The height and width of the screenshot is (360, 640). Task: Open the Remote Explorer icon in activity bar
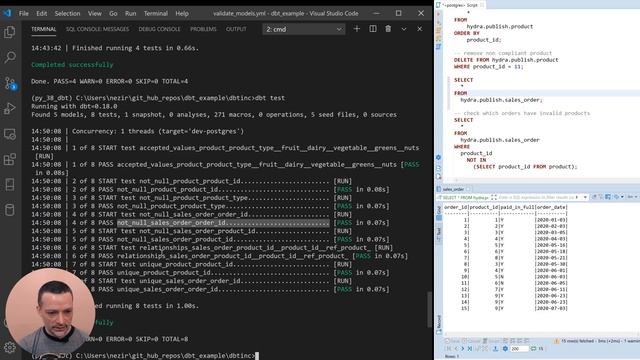10,134
